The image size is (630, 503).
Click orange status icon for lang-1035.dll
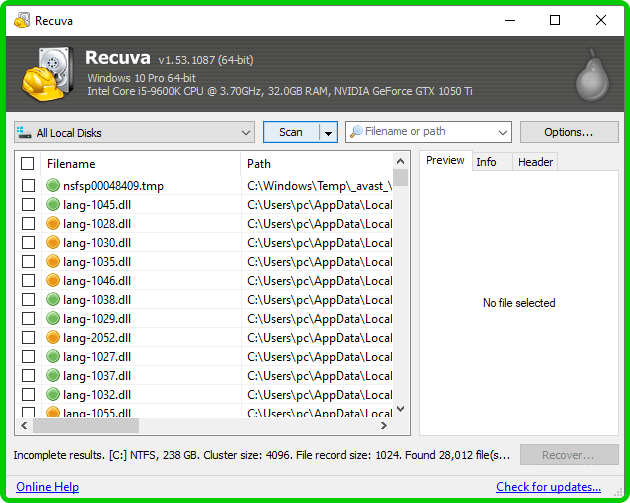click(x=53, y=261)
